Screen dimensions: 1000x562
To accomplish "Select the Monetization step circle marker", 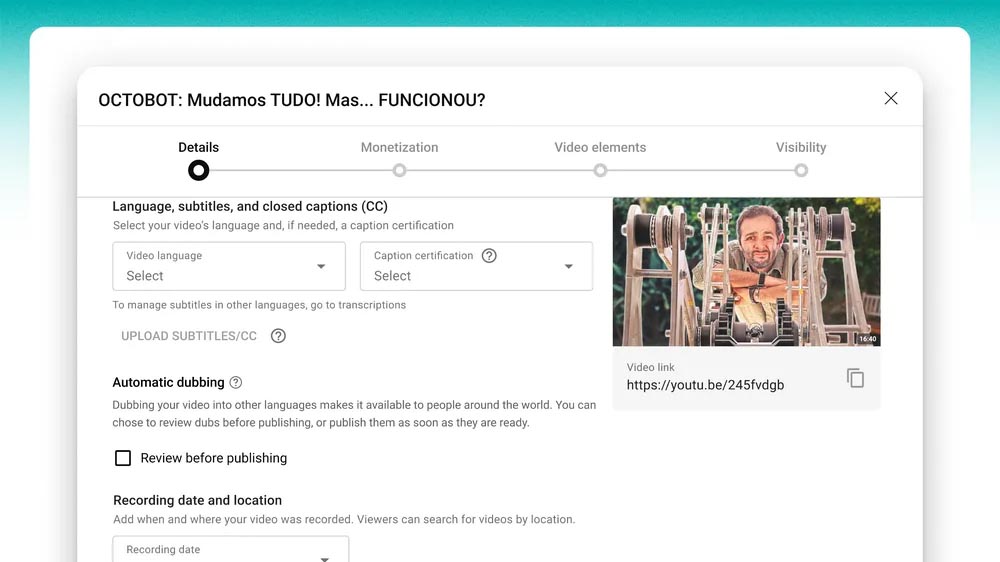I will [399, 170].
